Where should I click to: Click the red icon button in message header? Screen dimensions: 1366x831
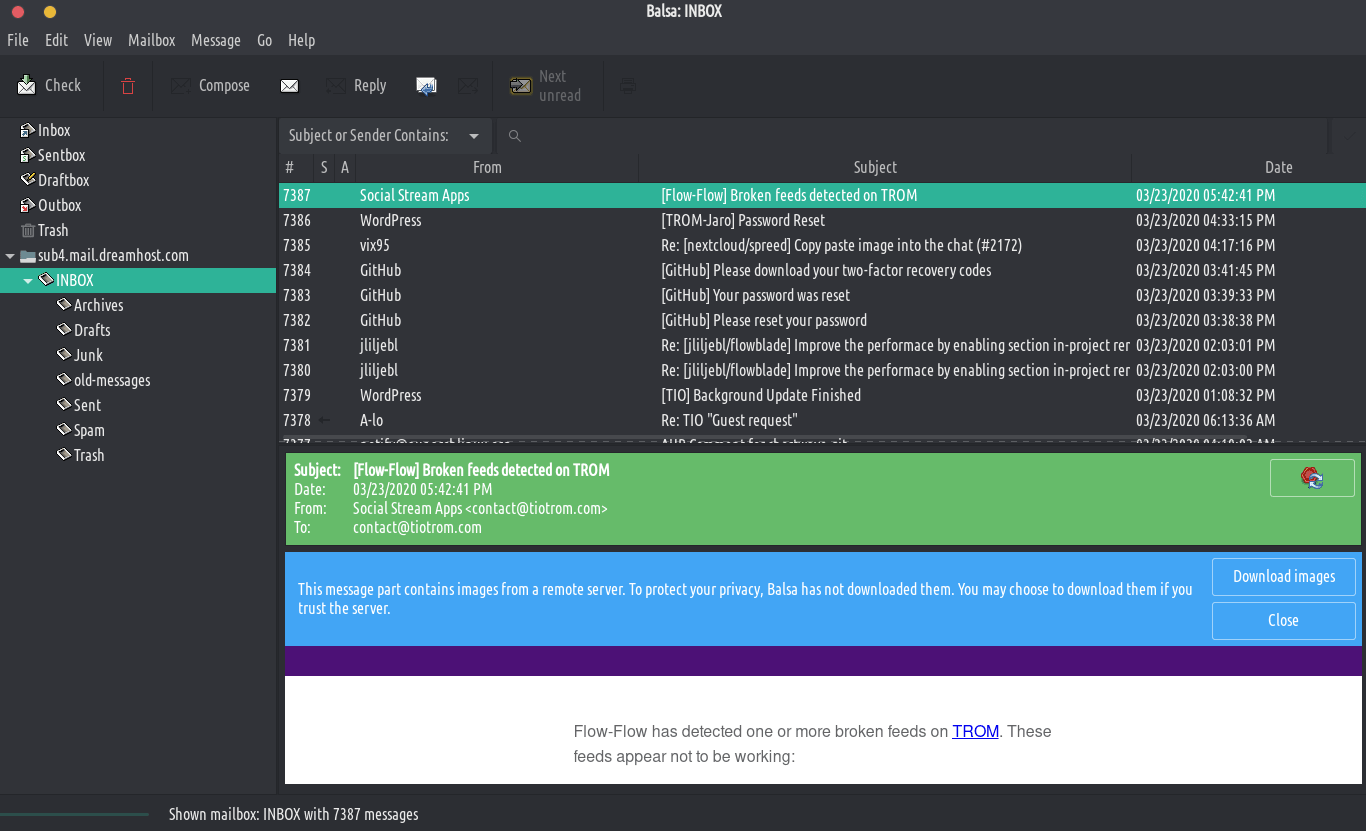[x=1311, y=478]
